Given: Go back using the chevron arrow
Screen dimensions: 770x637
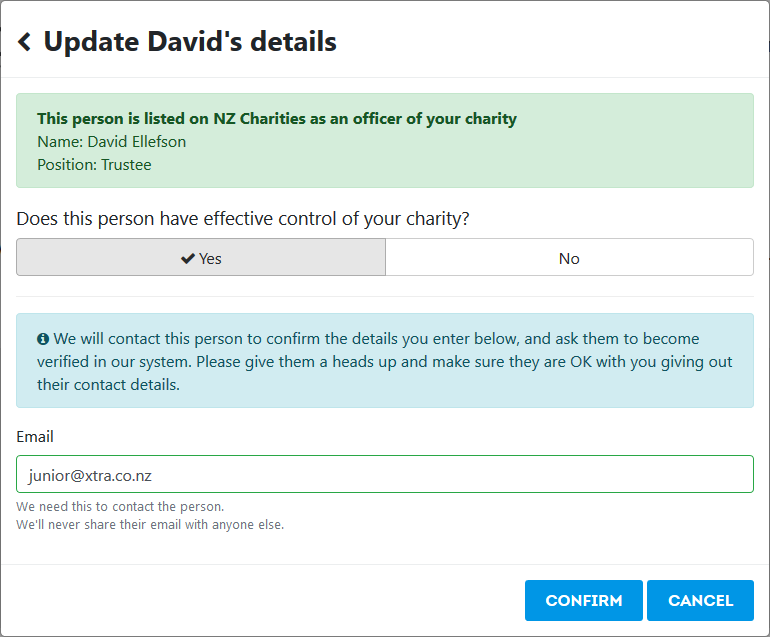Looking at the screenshot, I should 25,42.
